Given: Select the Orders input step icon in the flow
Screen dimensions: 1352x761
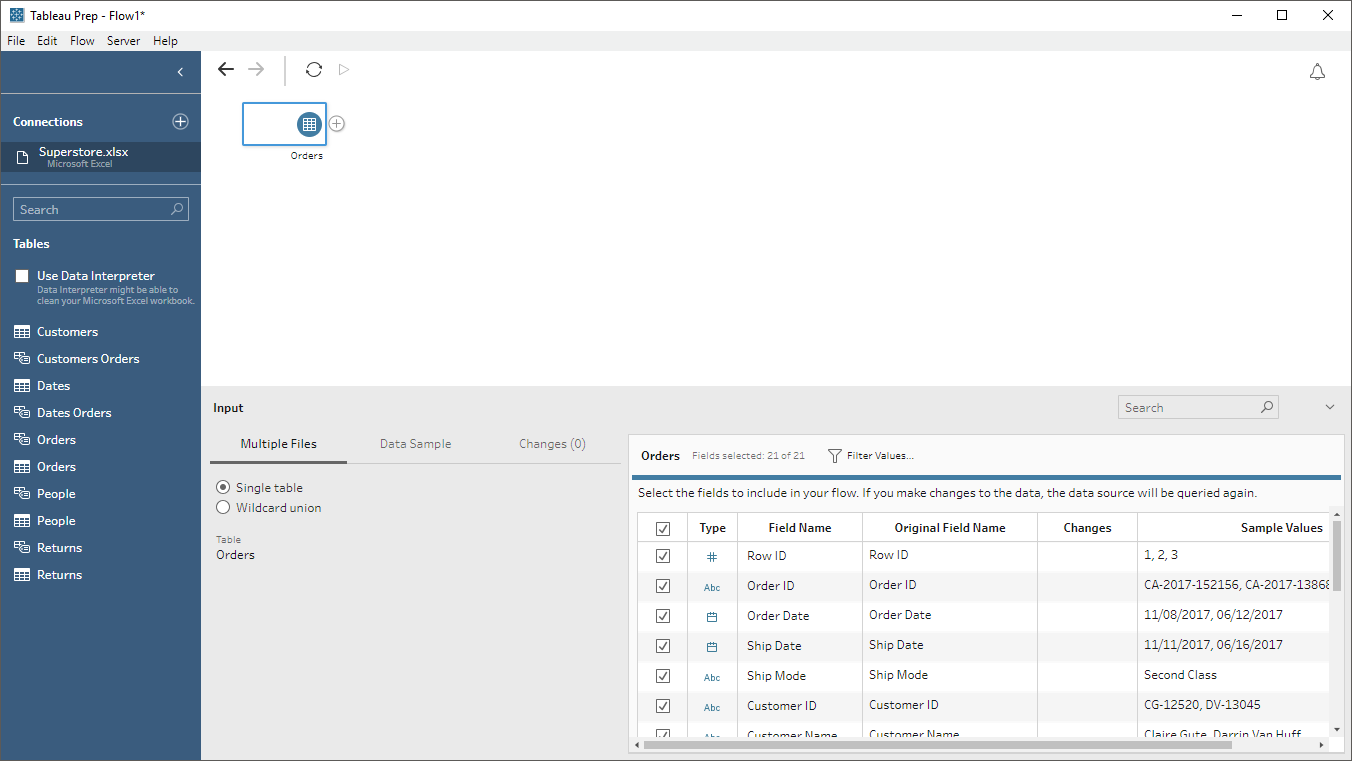Looking at the screenshot, I should [309, 124].
